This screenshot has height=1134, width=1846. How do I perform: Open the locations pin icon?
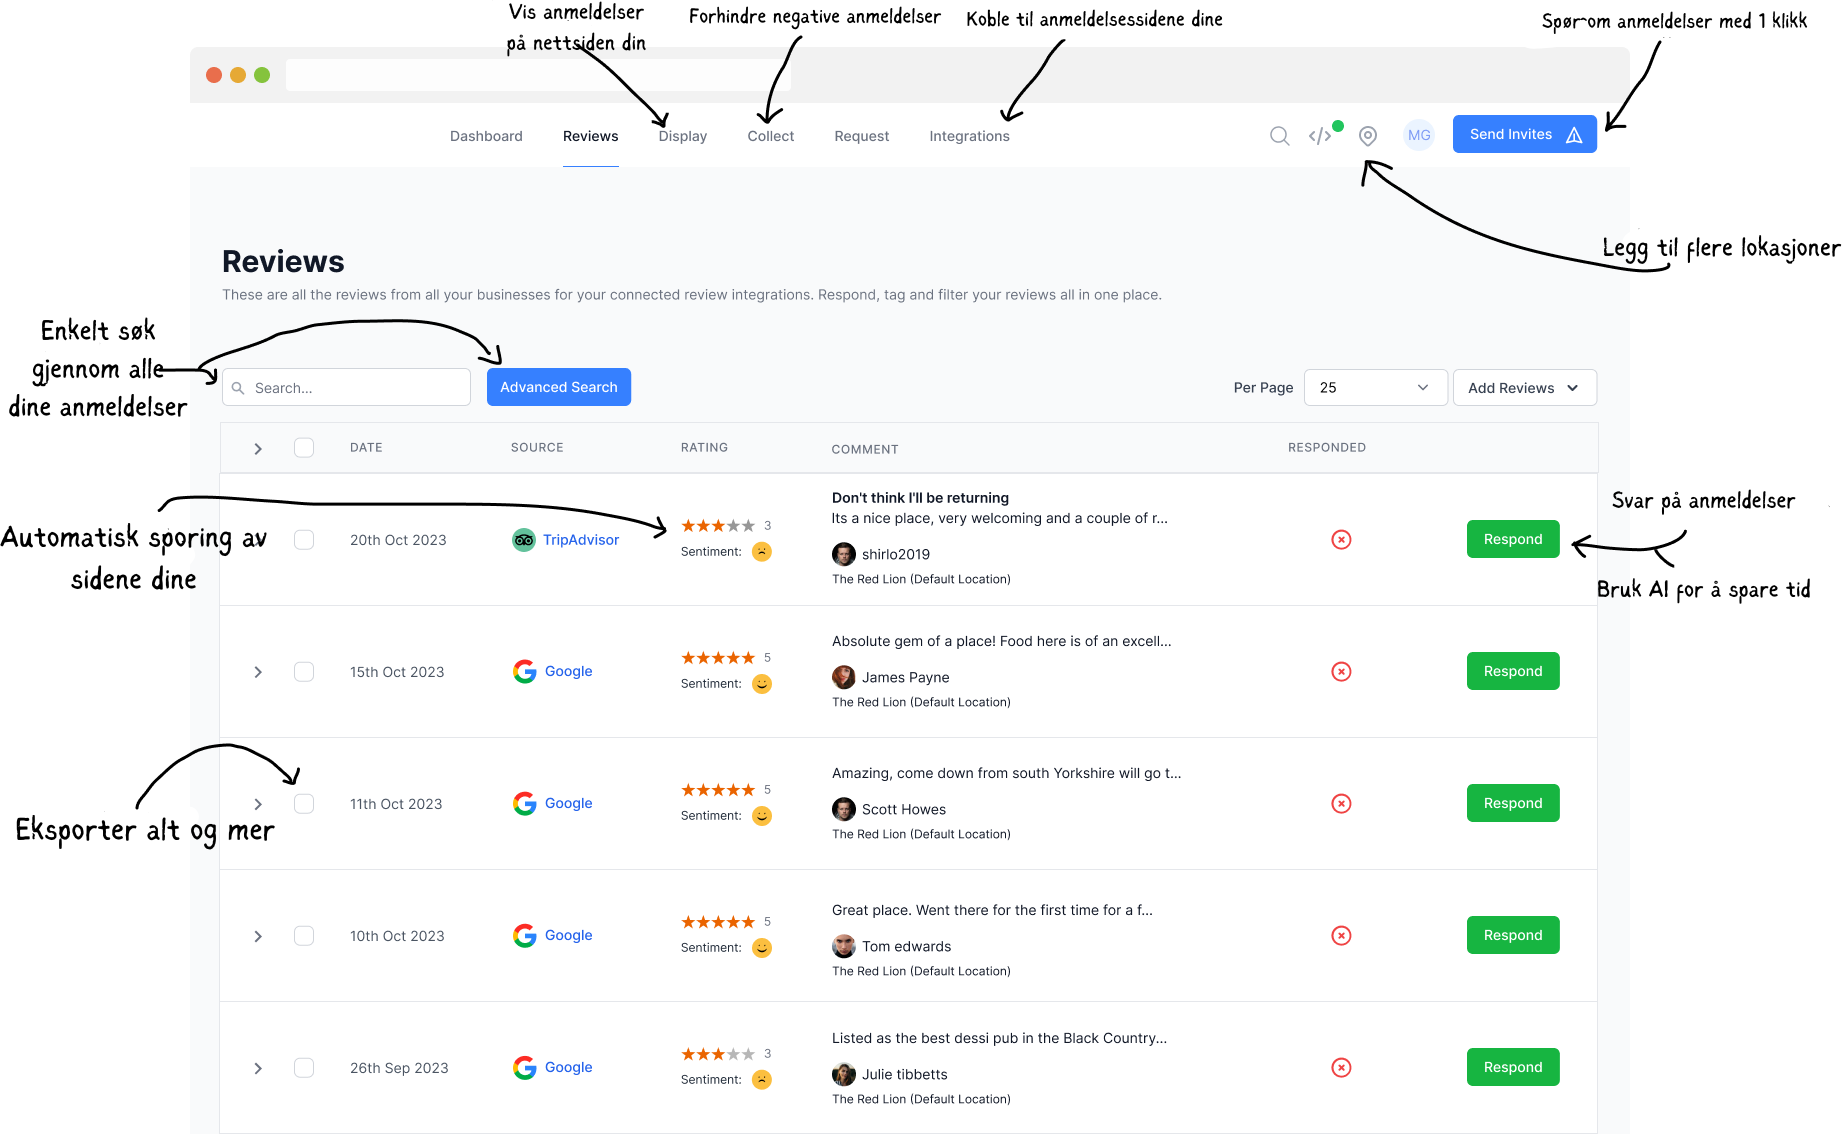click(1368, 136)
